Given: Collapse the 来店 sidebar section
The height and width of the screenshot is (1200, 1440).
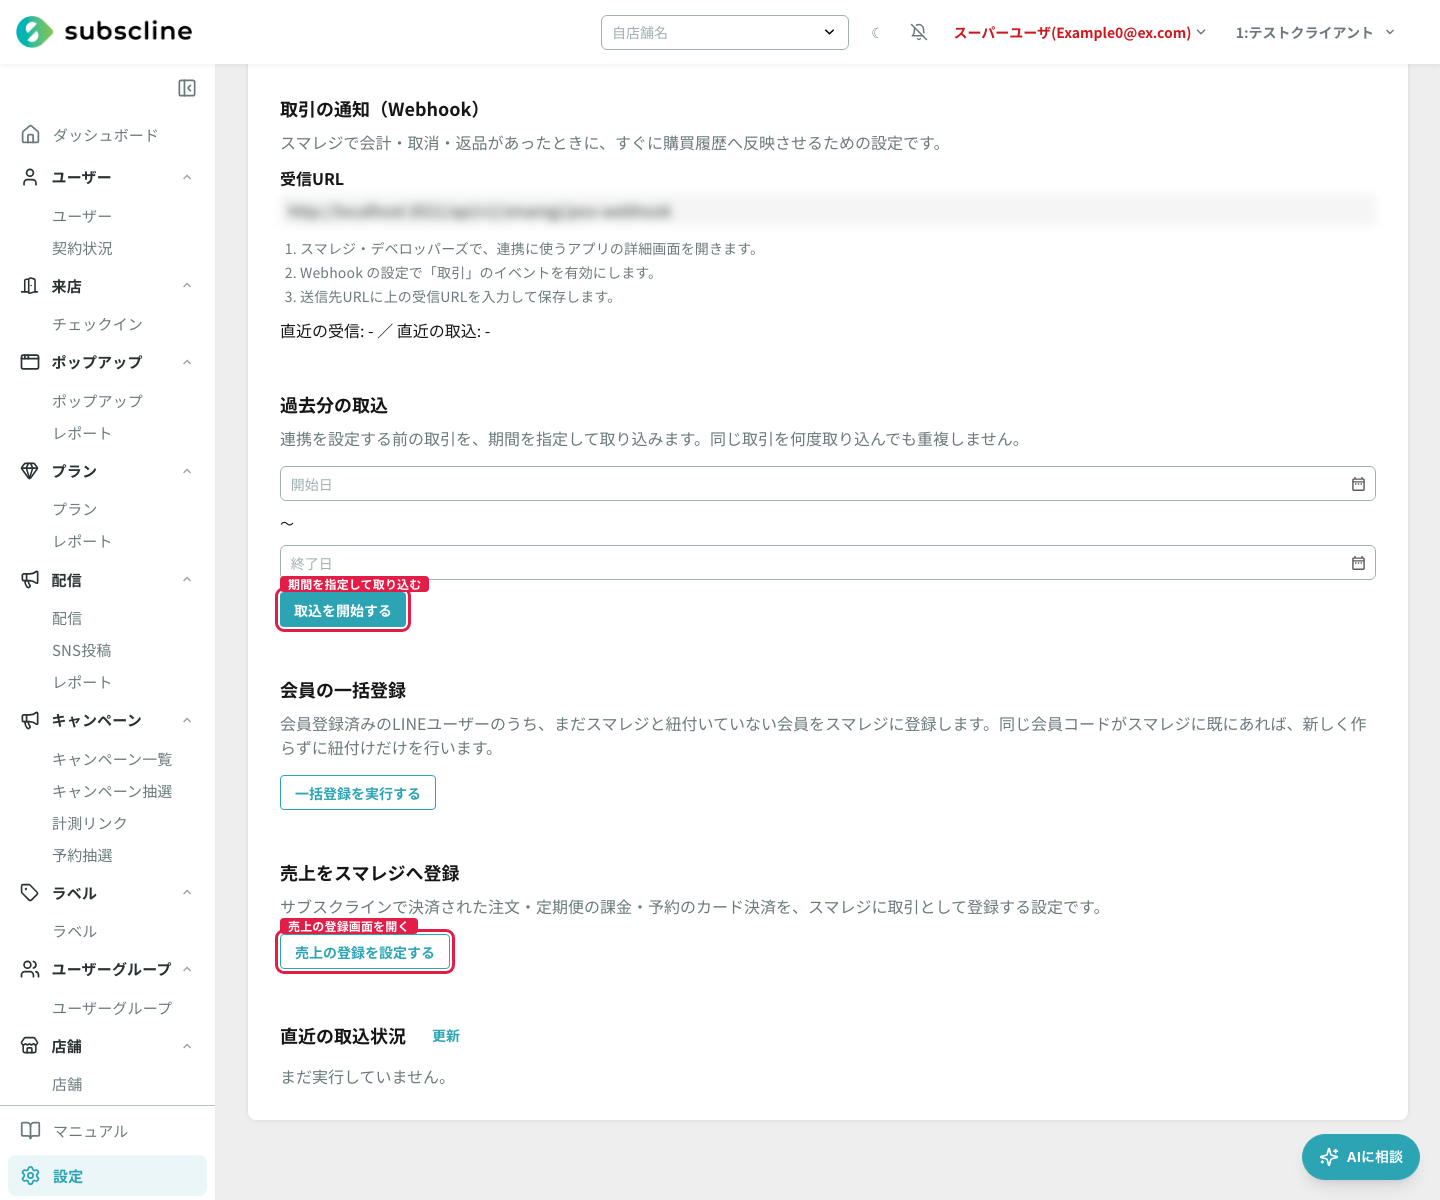Looking at the screenshot, I should pyautogui.click(x=187, y=286).
